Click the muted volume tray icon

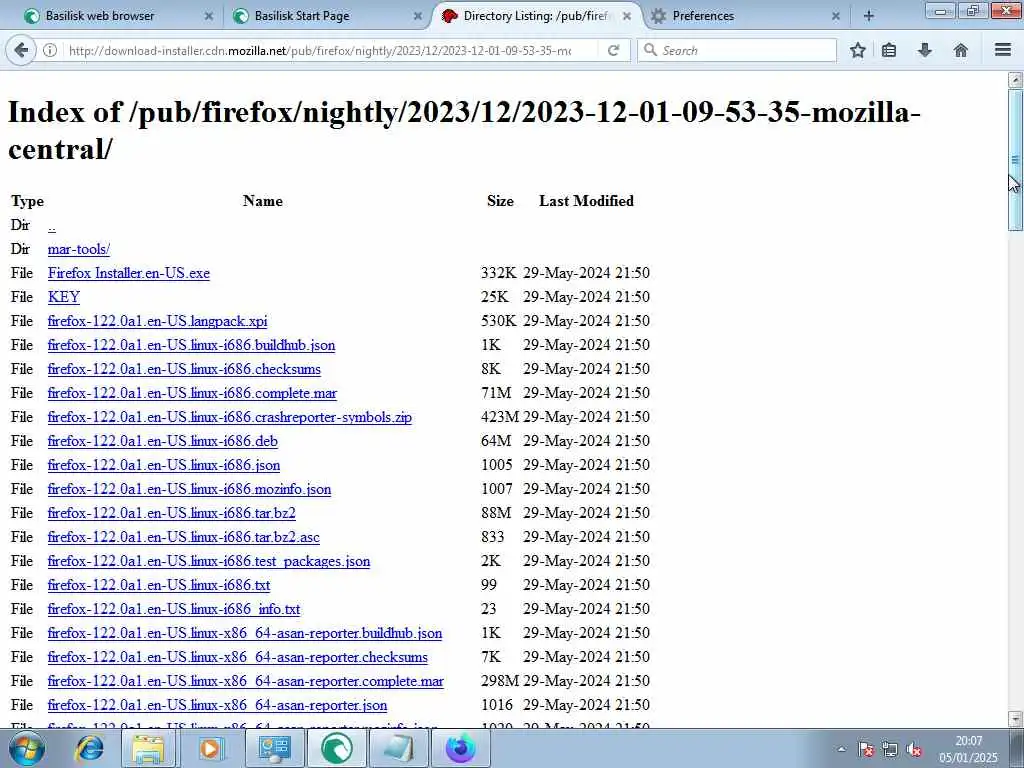pos(914,750)
